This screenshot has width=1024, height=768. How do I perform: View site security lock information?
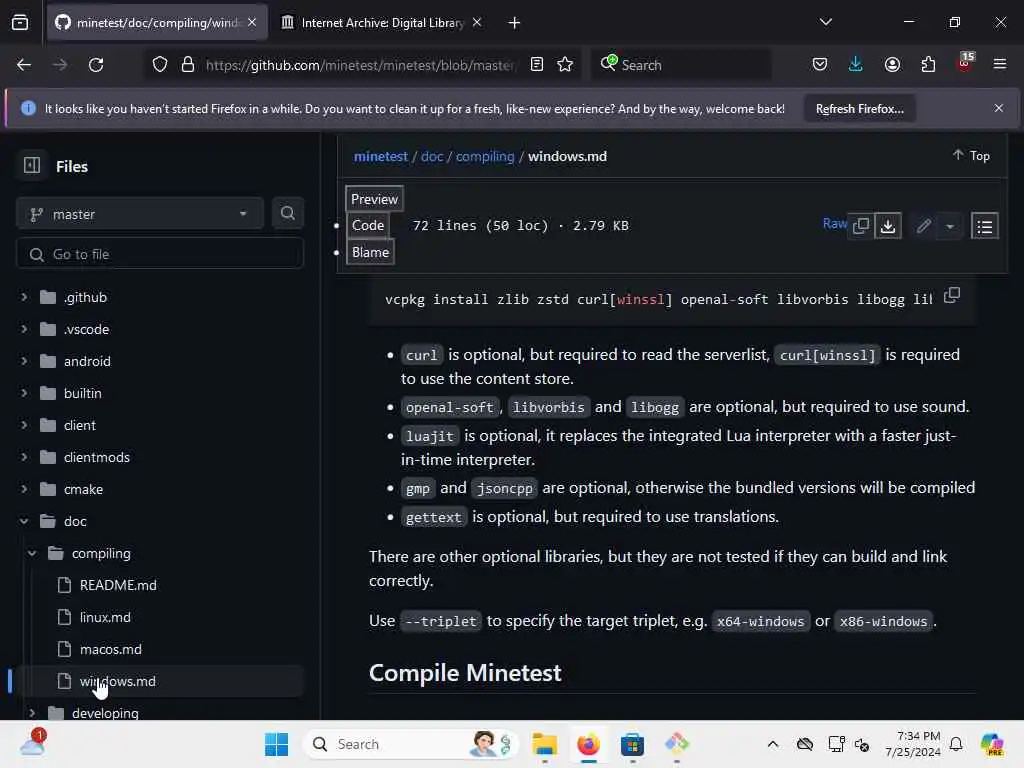tap(188, 65)
